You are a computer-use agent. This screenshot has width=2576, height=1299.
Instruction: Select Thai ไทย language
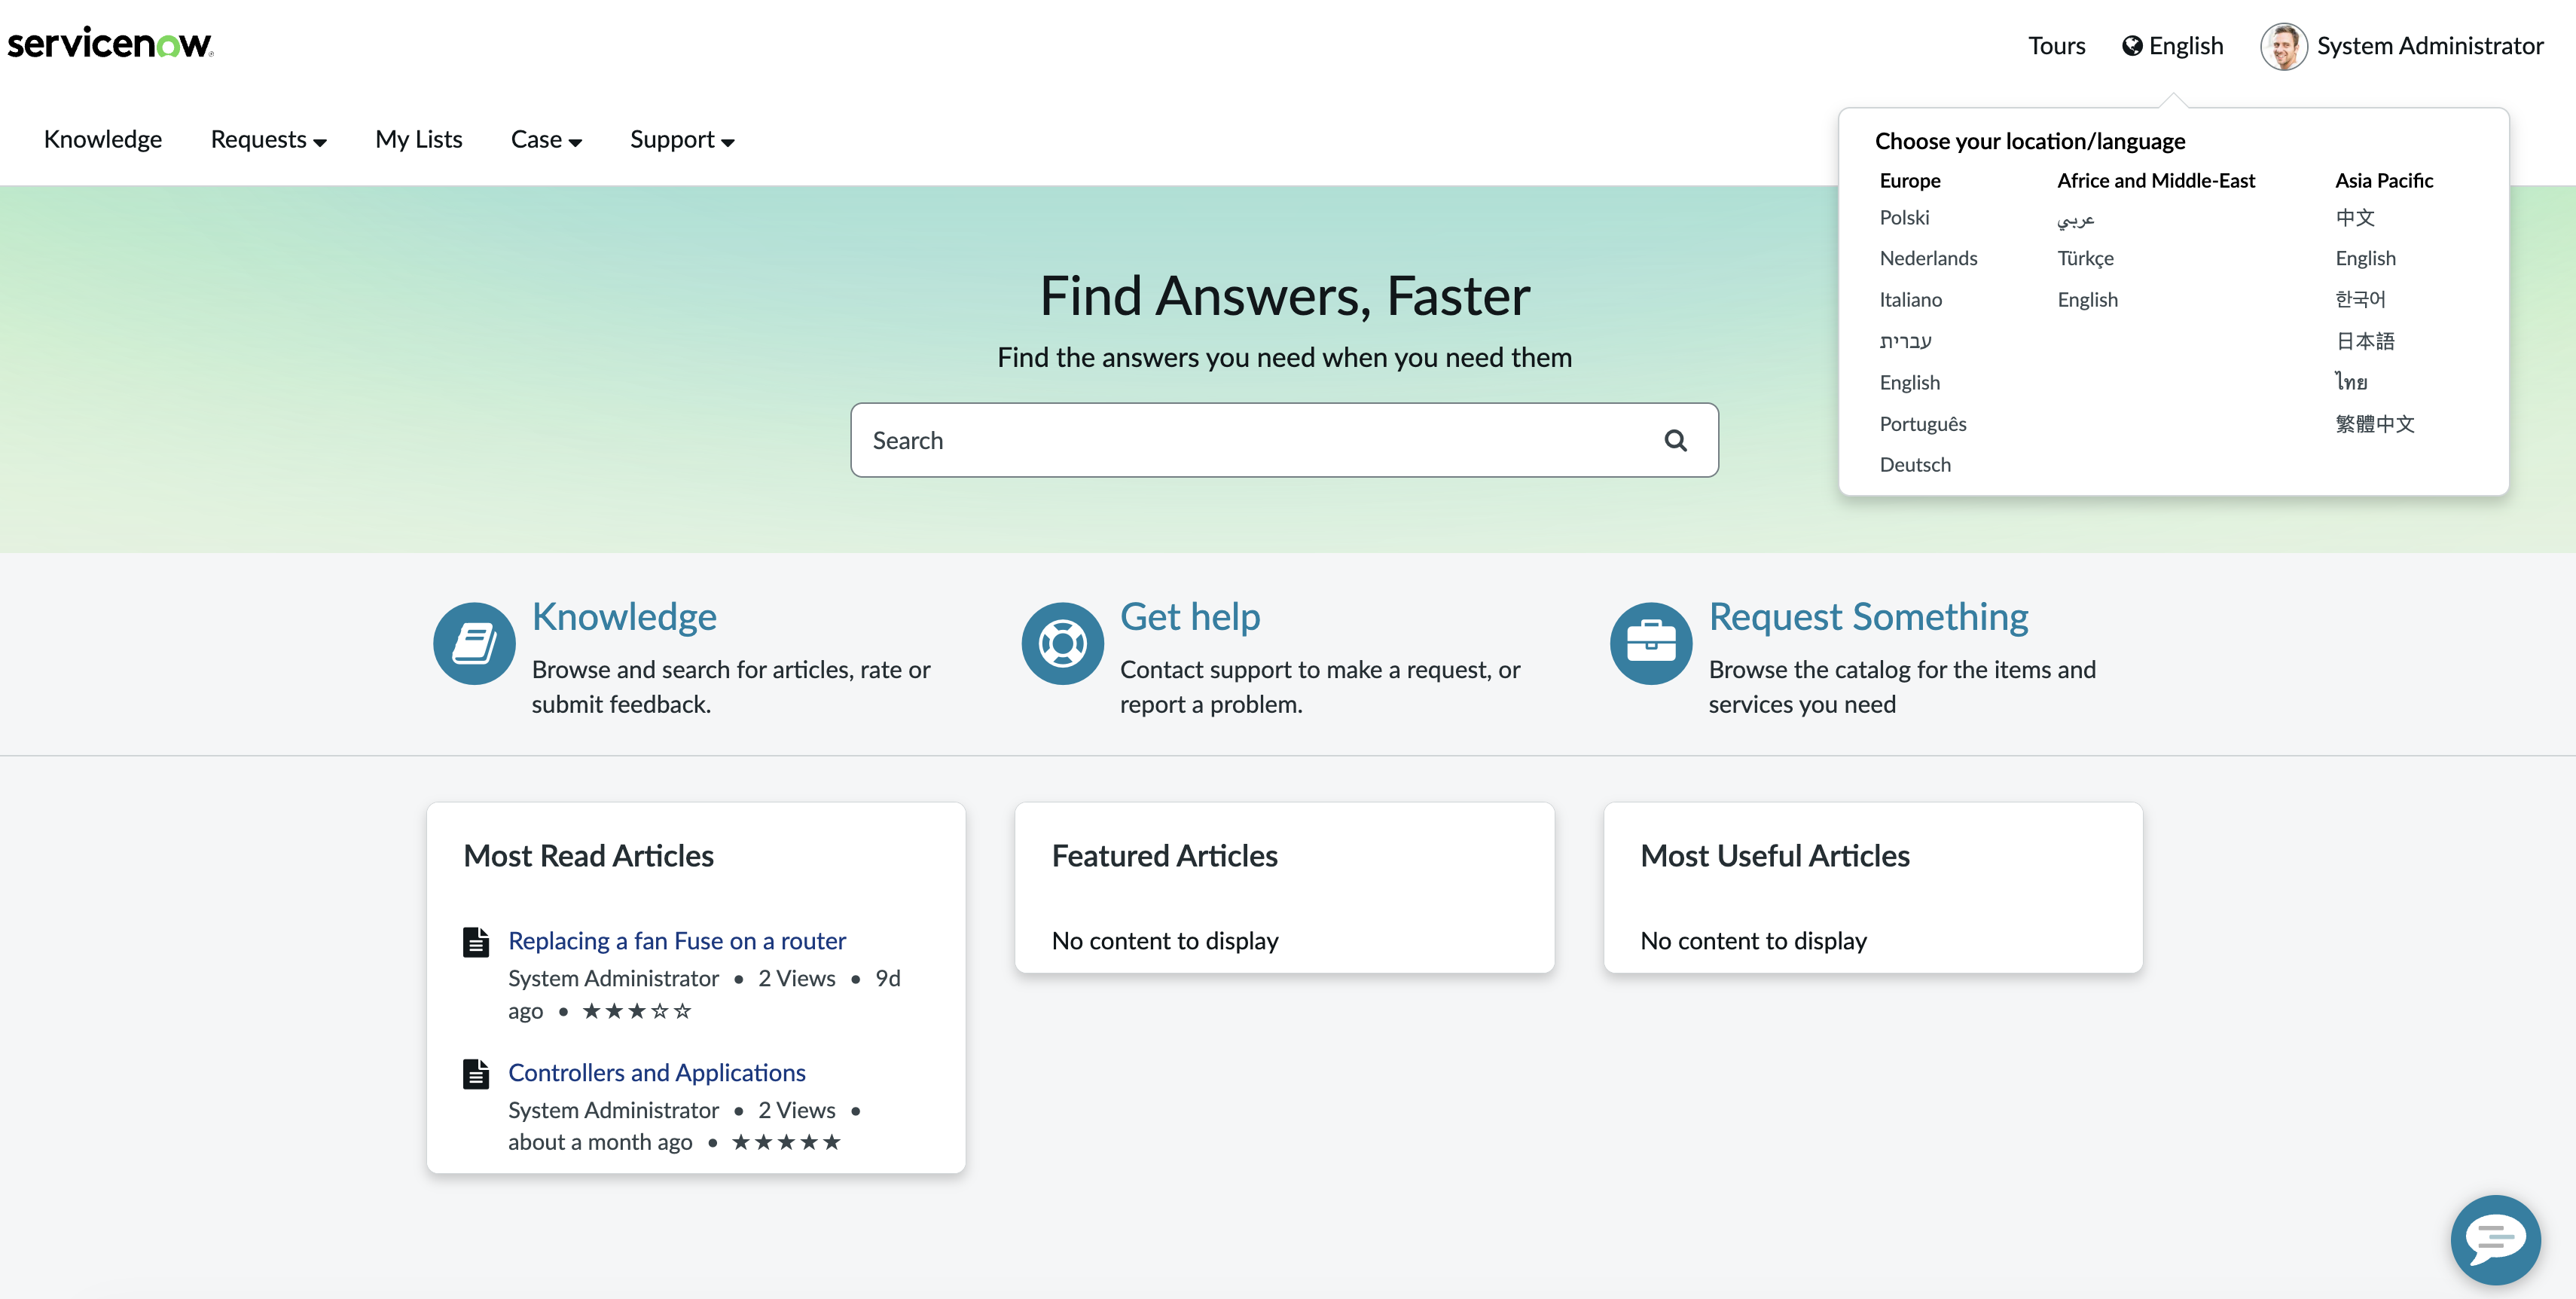pyautogui.click(x=2352, y=382)
